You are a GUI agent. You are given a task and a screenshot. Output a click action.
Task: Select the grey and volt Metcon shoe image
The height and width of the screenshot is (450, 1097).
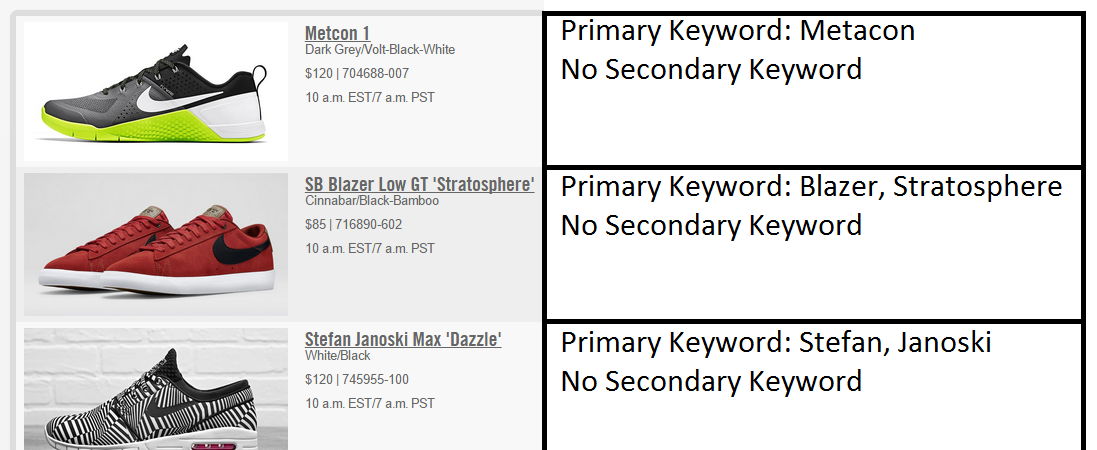click(x=156, y=92)
